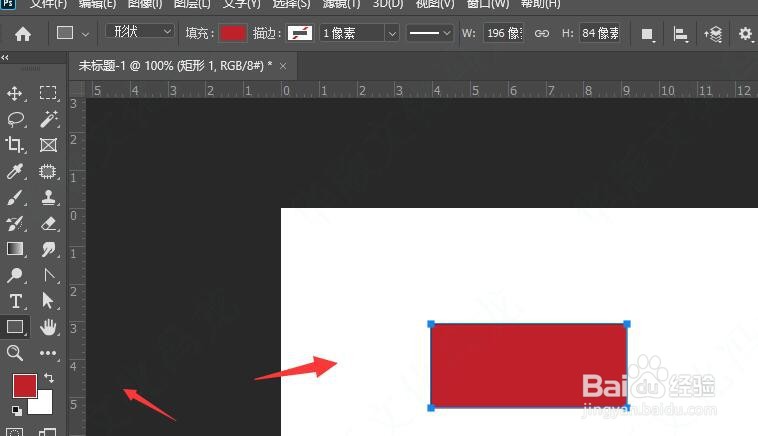Select the Smudge tool

click(48, 249)
